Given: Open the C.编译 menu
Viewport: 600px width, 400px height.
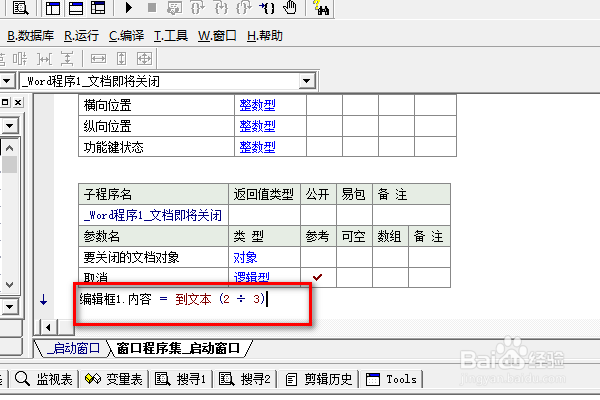Looking at the screenshot, I should 126,36.
